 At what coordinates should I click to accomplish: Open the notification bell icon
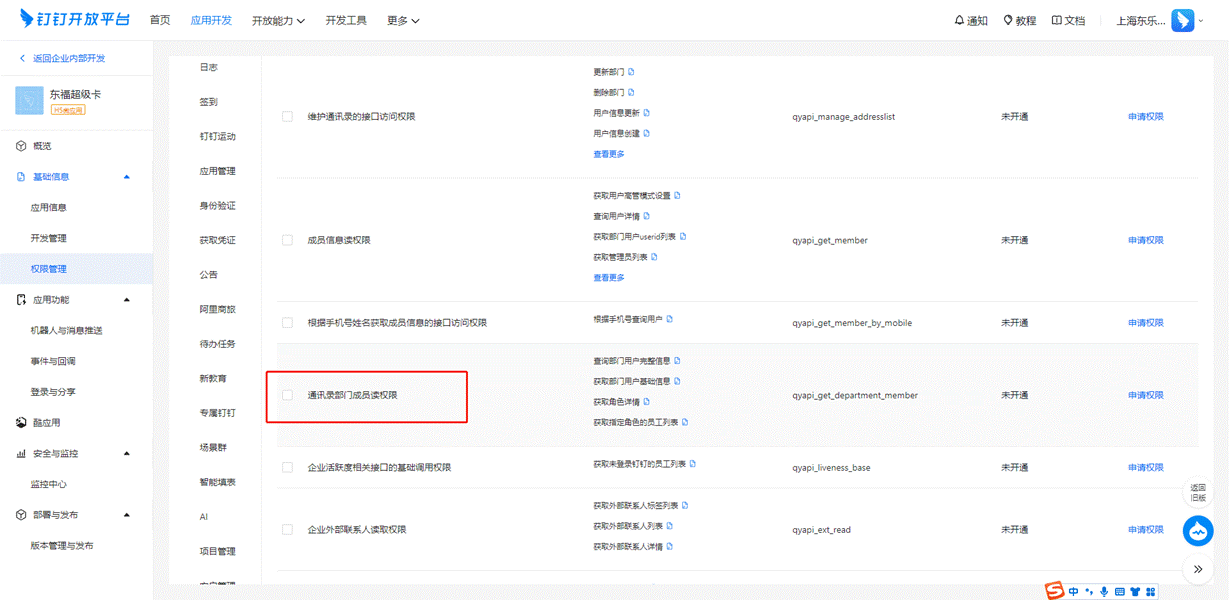960,20
